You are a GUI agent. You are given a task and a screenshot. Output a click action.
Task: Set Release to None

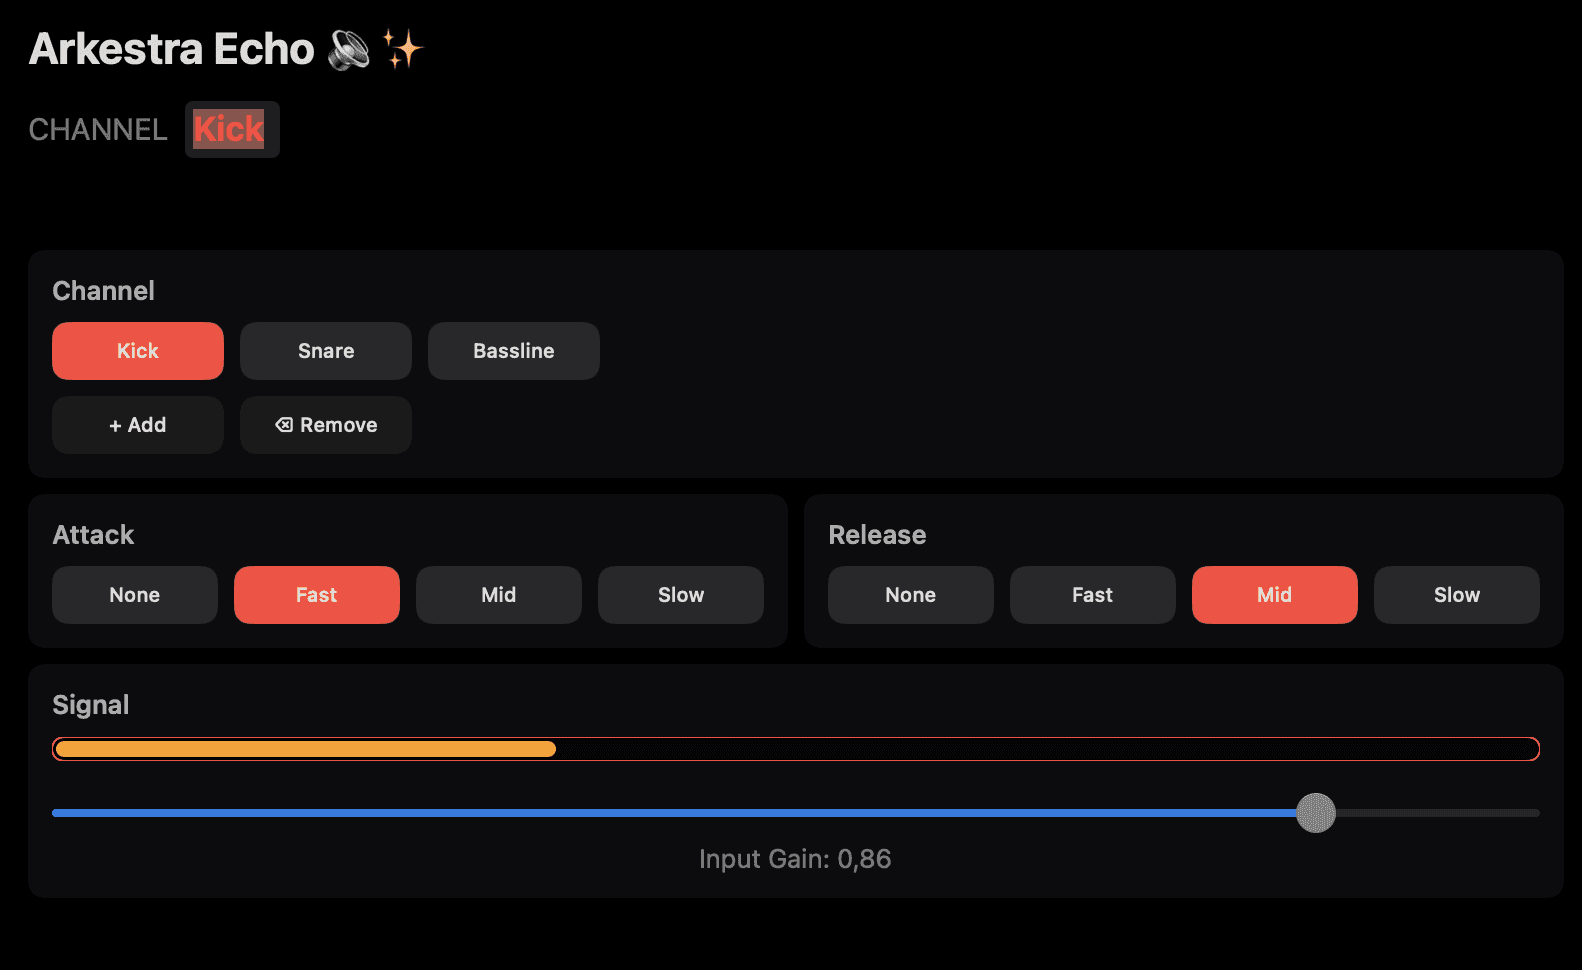tap(911, 595)
